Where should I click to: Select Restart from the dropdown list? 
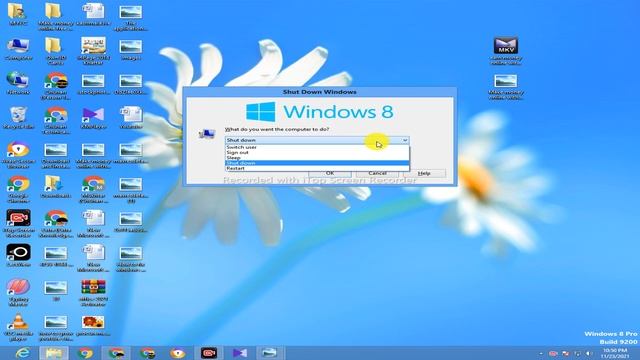(x=317, y=168)
